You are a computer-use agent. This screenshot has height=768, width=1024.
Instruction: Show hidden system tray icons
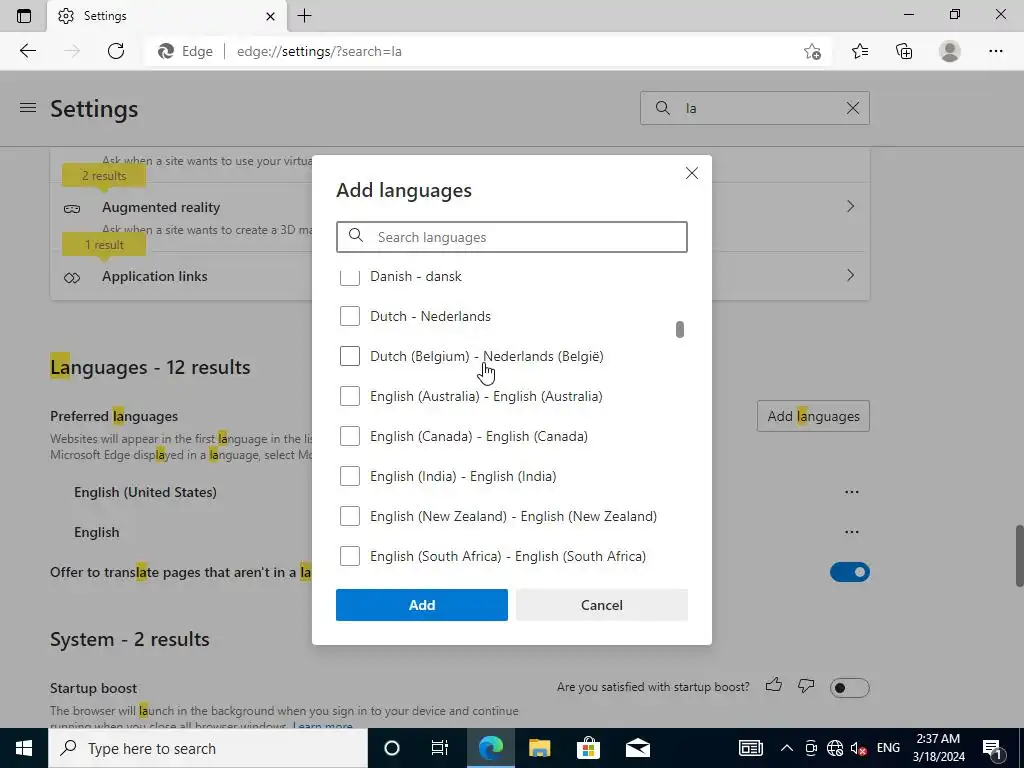click(x=787, y=748)
